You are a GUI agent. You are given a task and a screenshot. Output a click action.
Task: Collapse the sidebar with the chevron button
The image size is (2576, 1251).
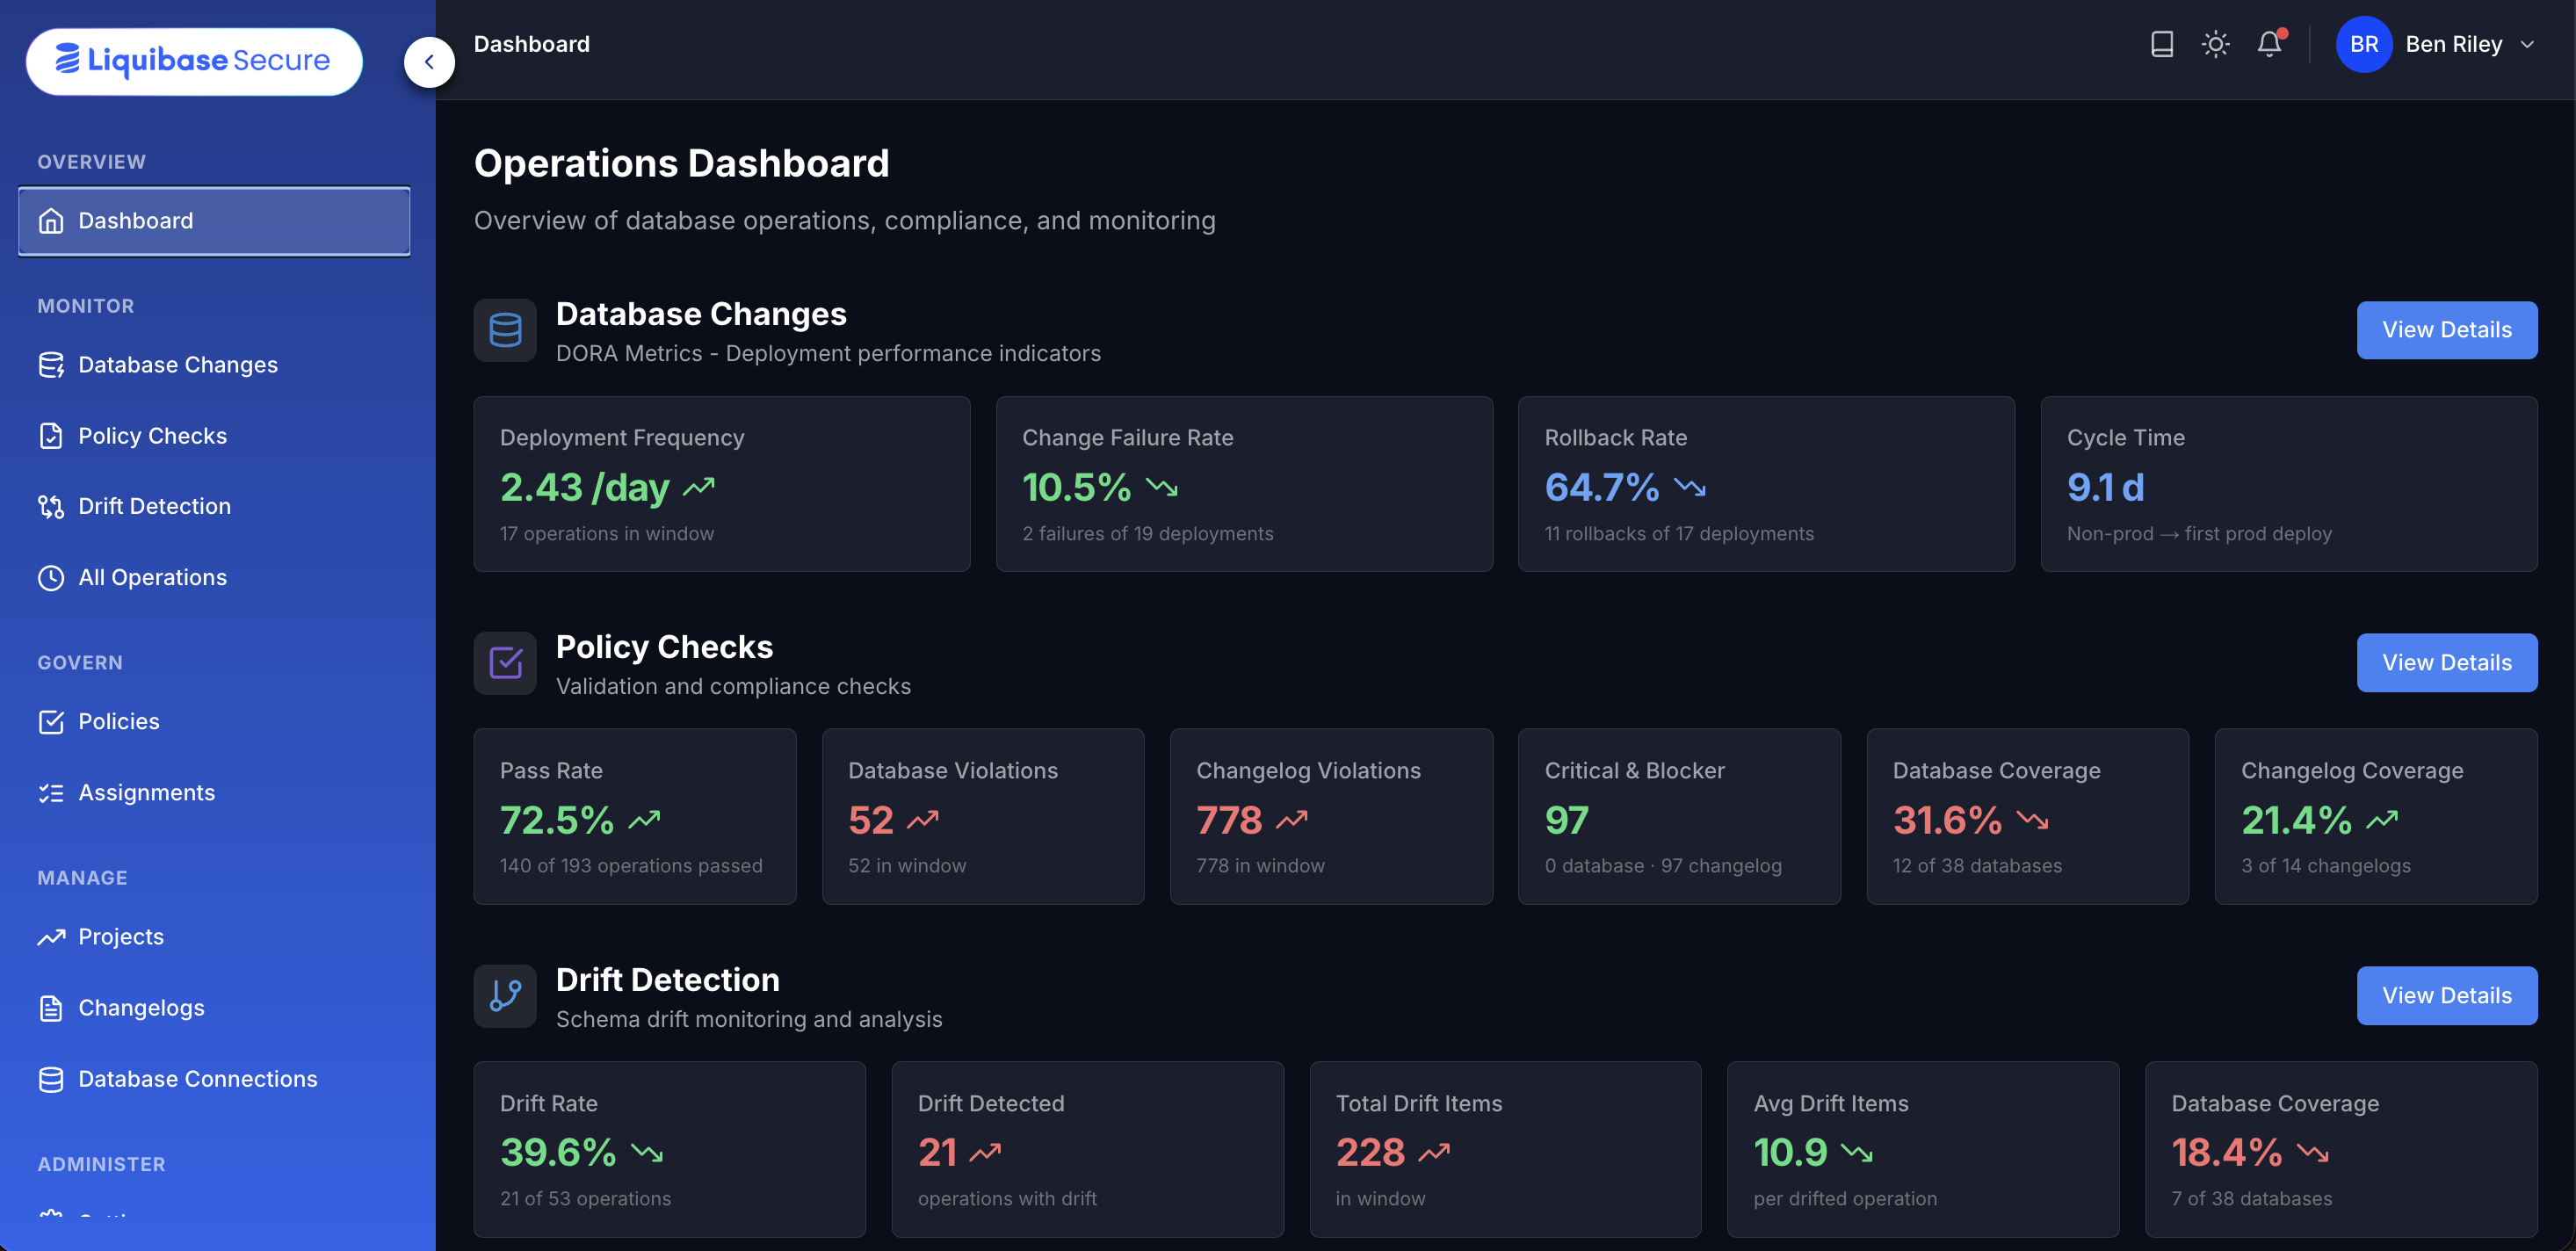coord(429,62)
